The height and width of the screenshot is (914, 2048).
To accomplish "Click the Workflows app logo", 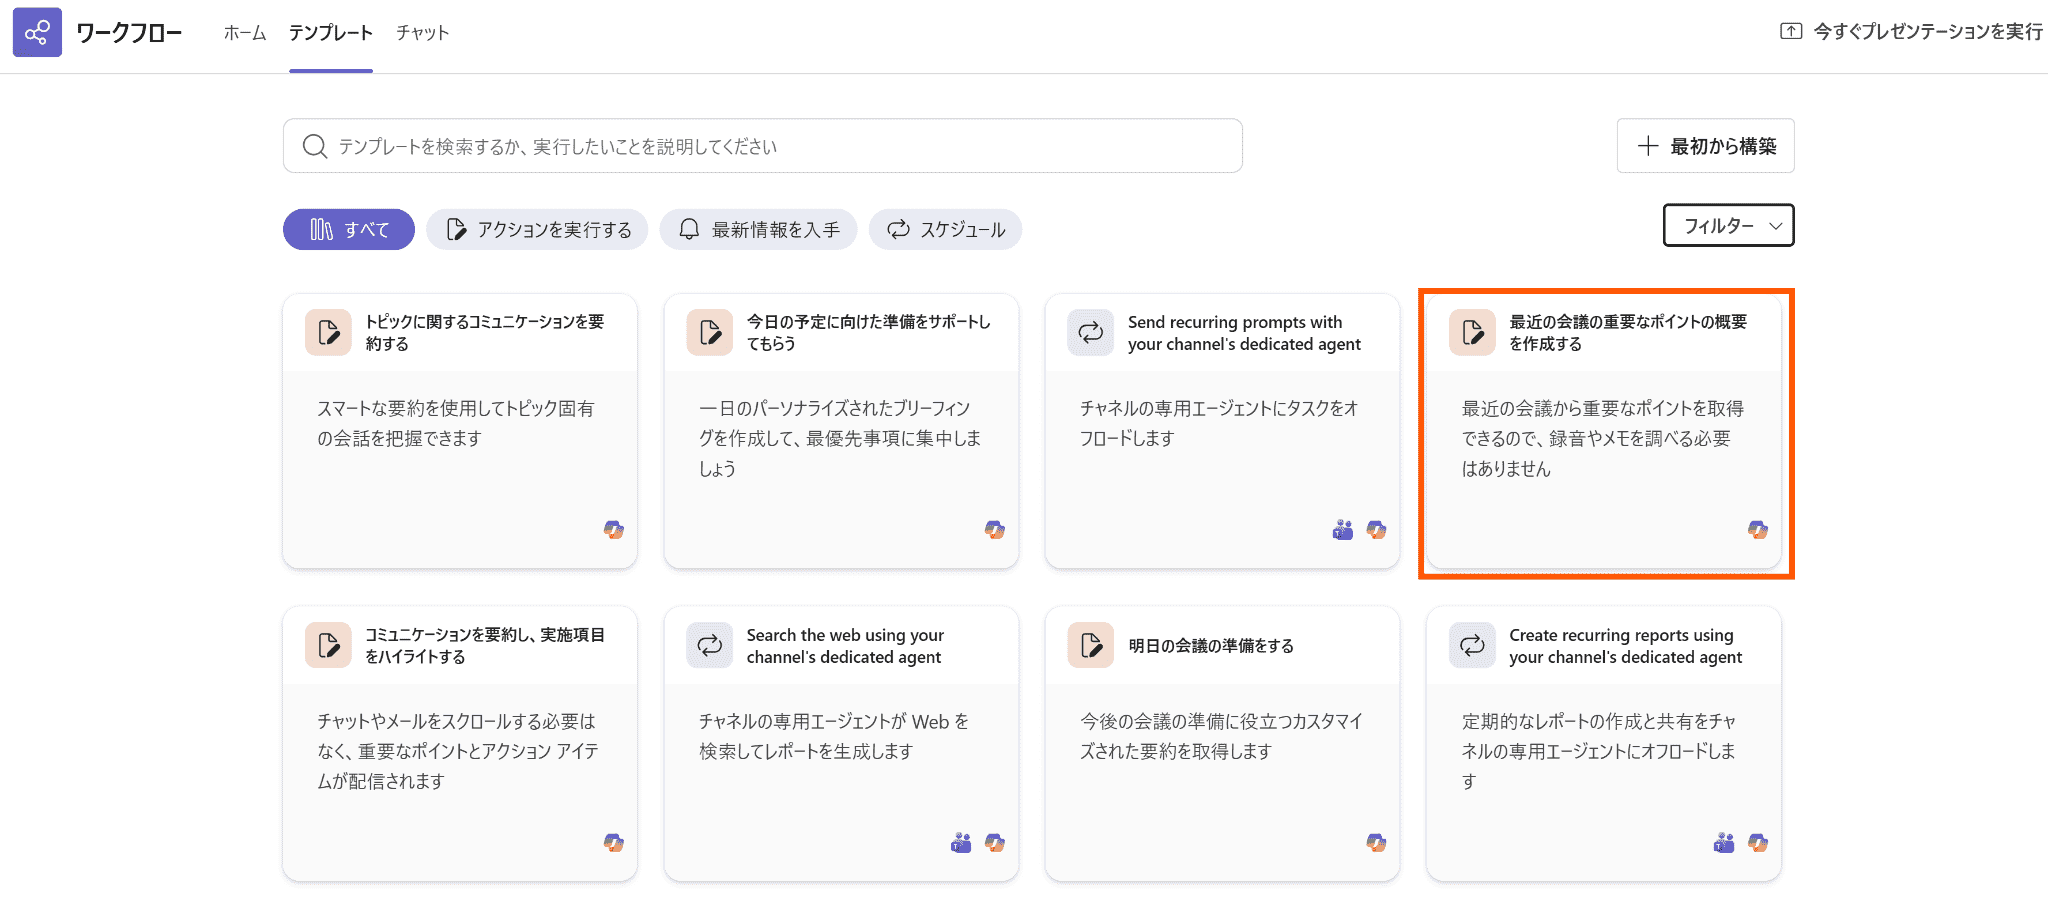I will (37, 32).
